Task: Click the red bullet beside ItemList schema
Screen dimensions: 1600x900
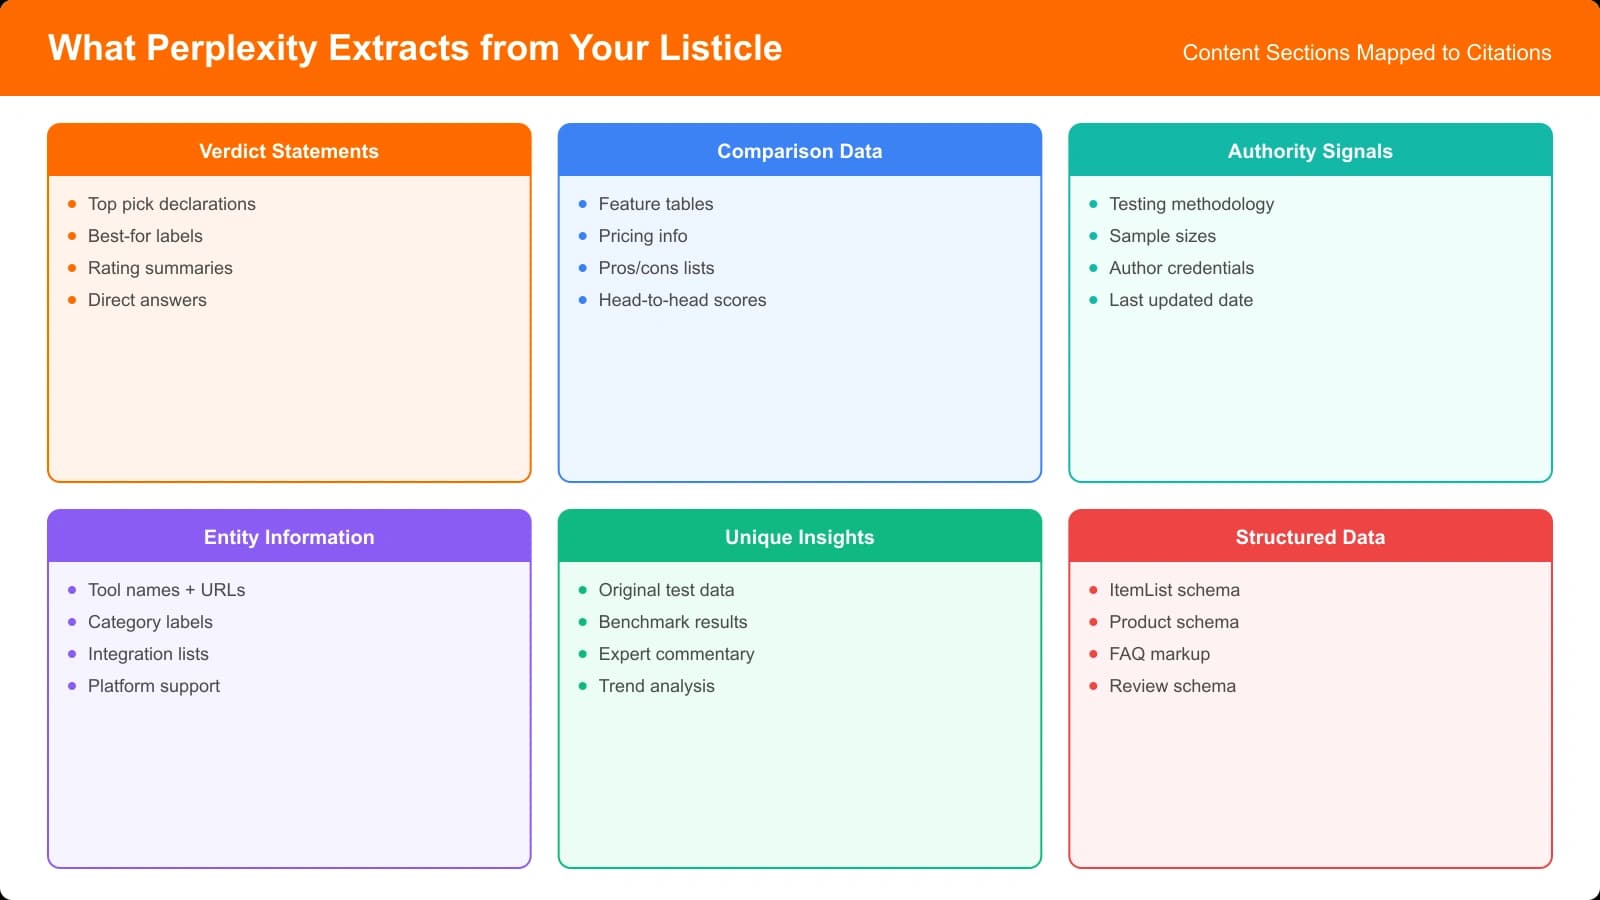Action: [1093, 590]
